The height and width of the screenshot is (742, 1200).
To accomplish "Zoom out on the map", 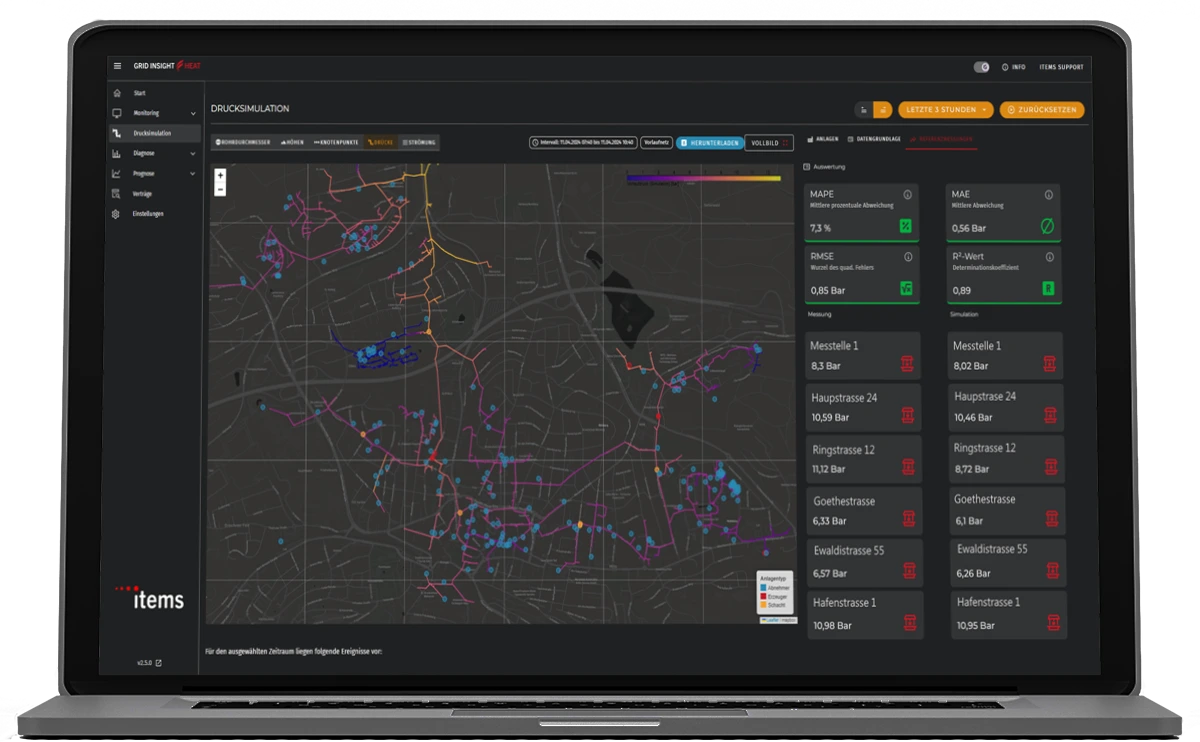I will [x=220, y=189].
